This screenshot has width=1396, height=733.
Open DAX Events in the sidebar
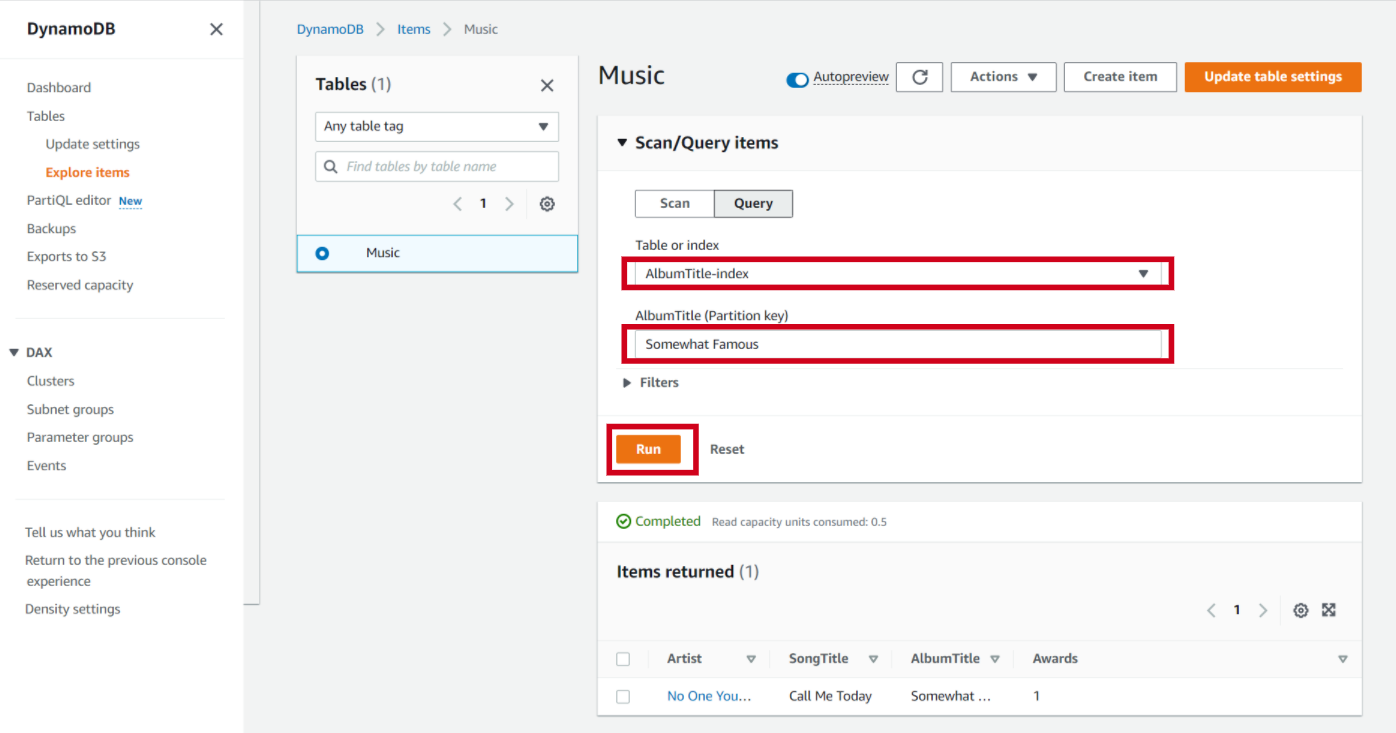(47, 466)
